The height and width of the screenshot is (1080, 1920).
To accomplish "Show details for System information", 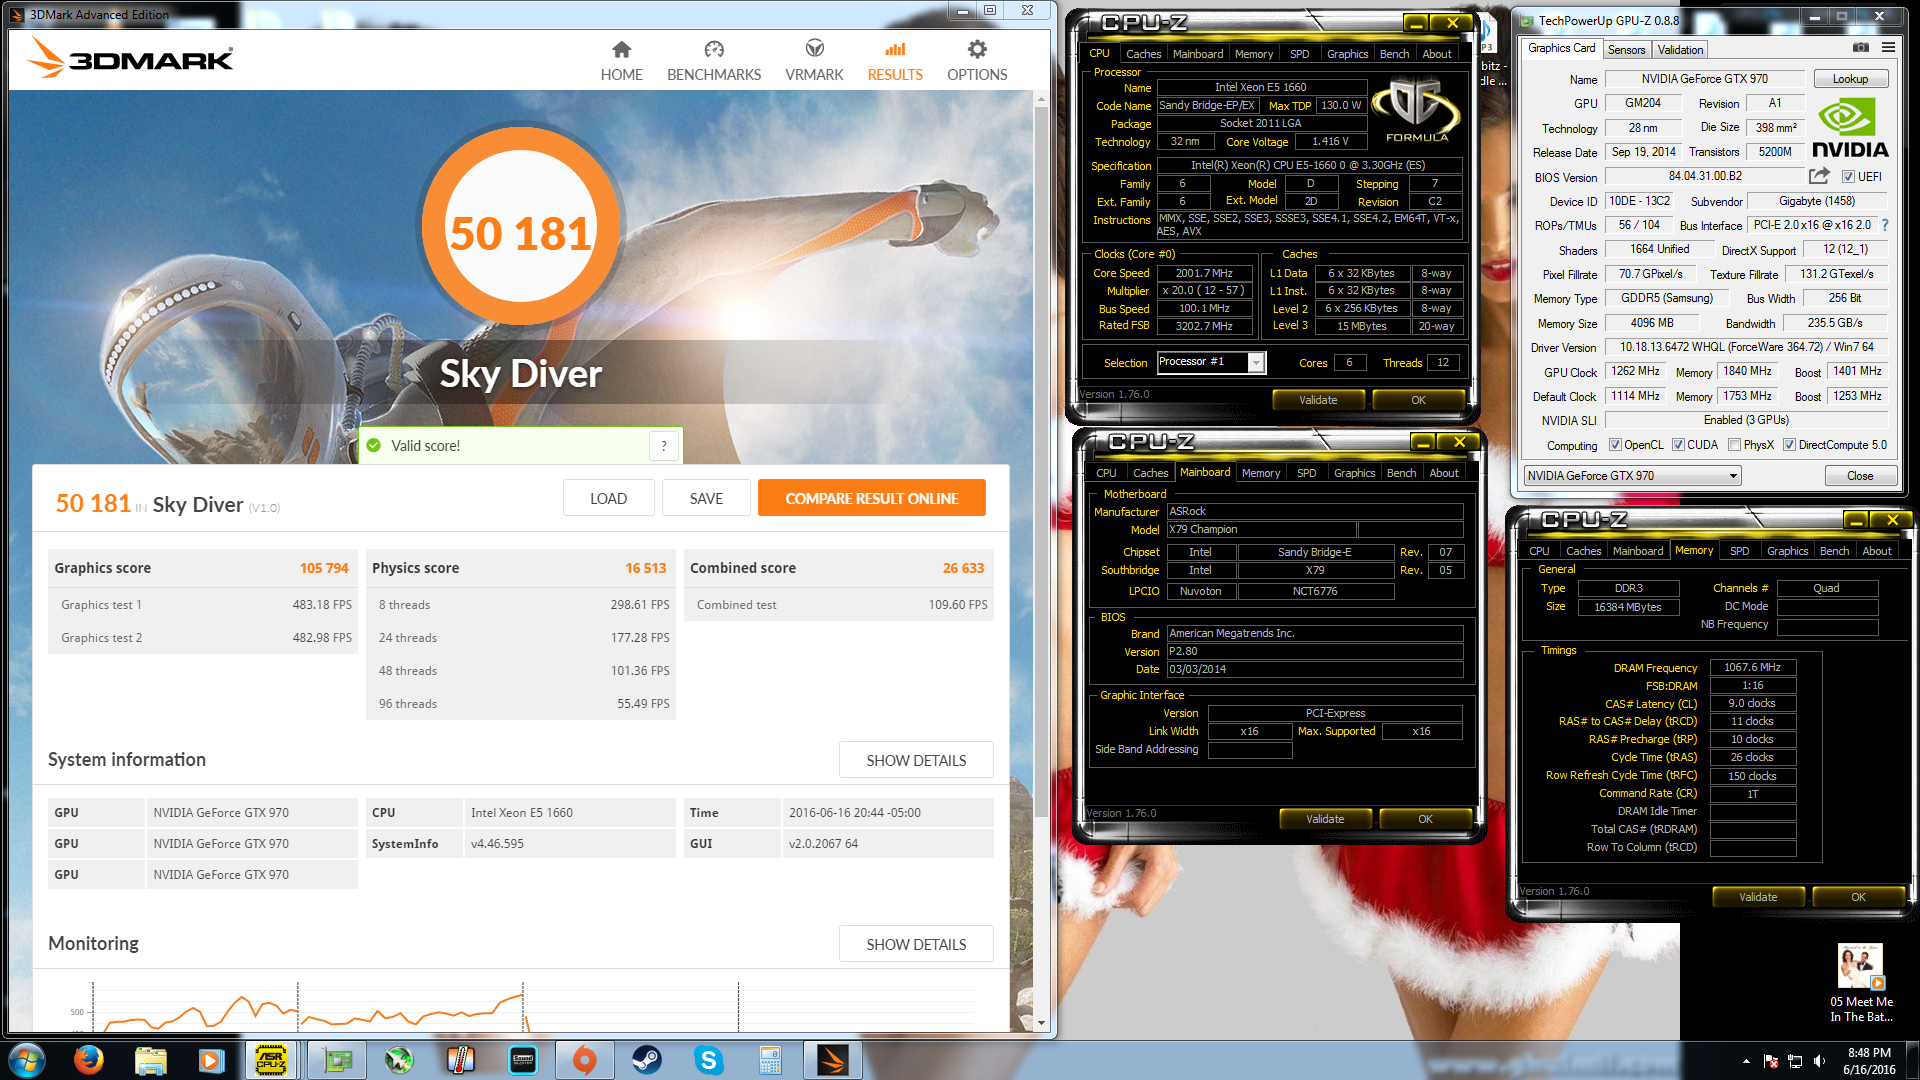I will click(x=916, y=760).
